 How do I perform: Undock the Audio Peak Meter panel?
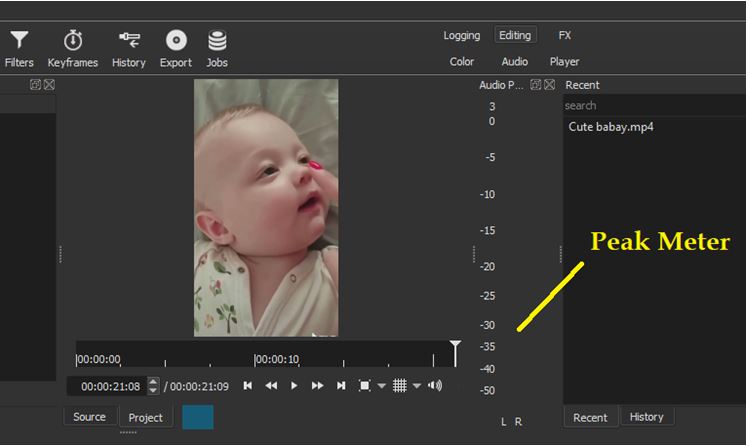point(536,85)
